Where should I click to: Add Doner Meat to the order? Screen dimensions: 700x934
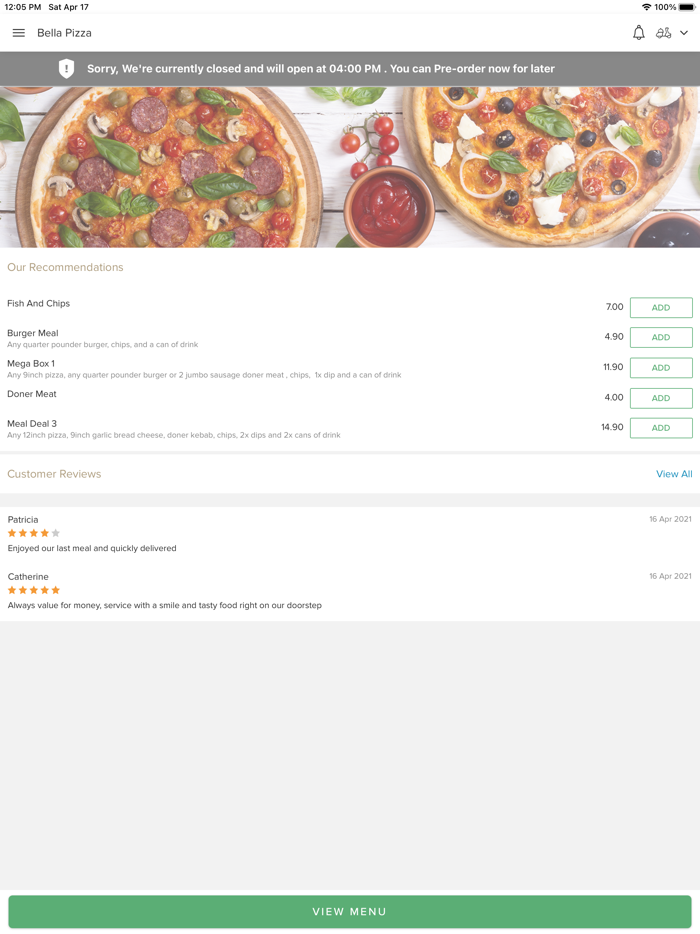tap(661, 398)
